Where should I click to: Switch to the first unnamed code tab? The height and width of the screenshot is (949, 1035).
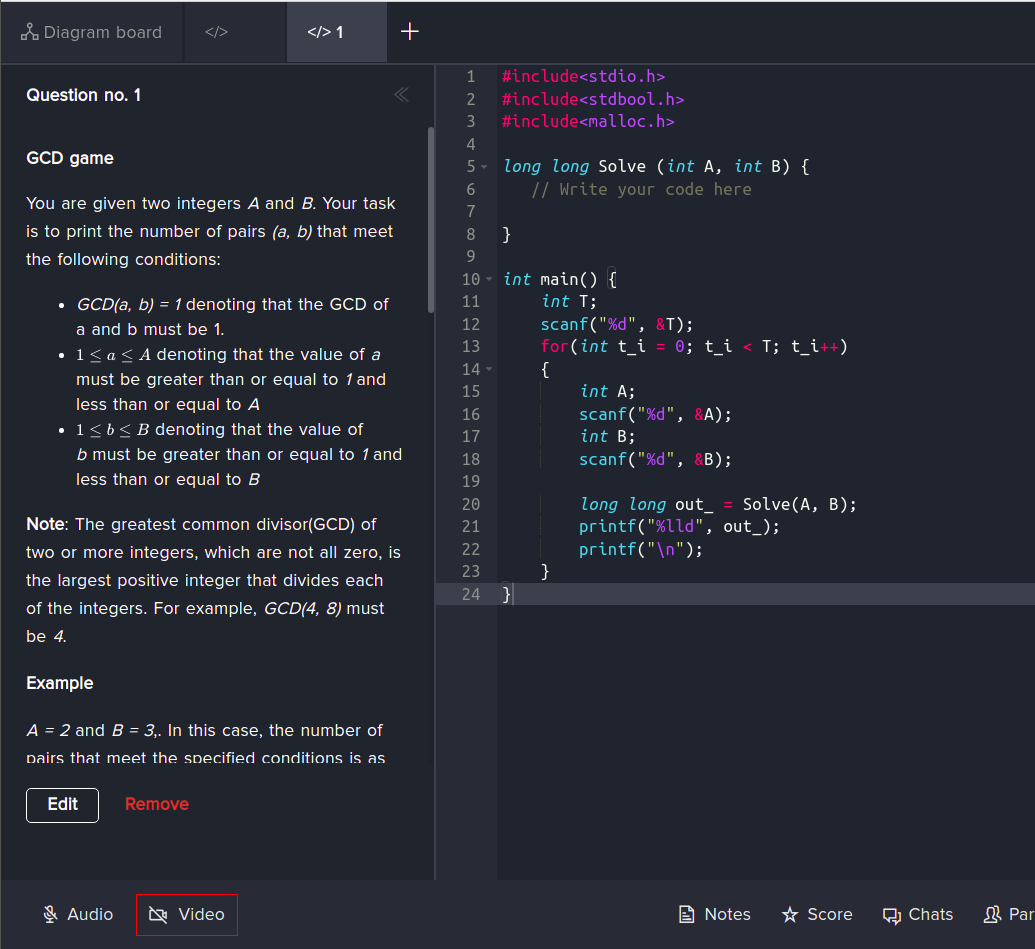[x=217, y=32]
